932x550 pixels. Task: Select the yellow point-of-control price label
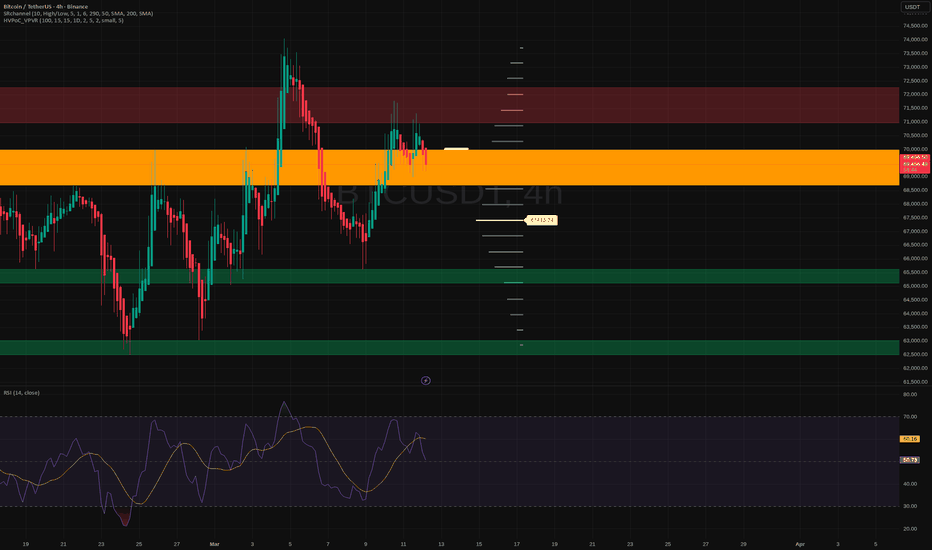coord(541,221)
